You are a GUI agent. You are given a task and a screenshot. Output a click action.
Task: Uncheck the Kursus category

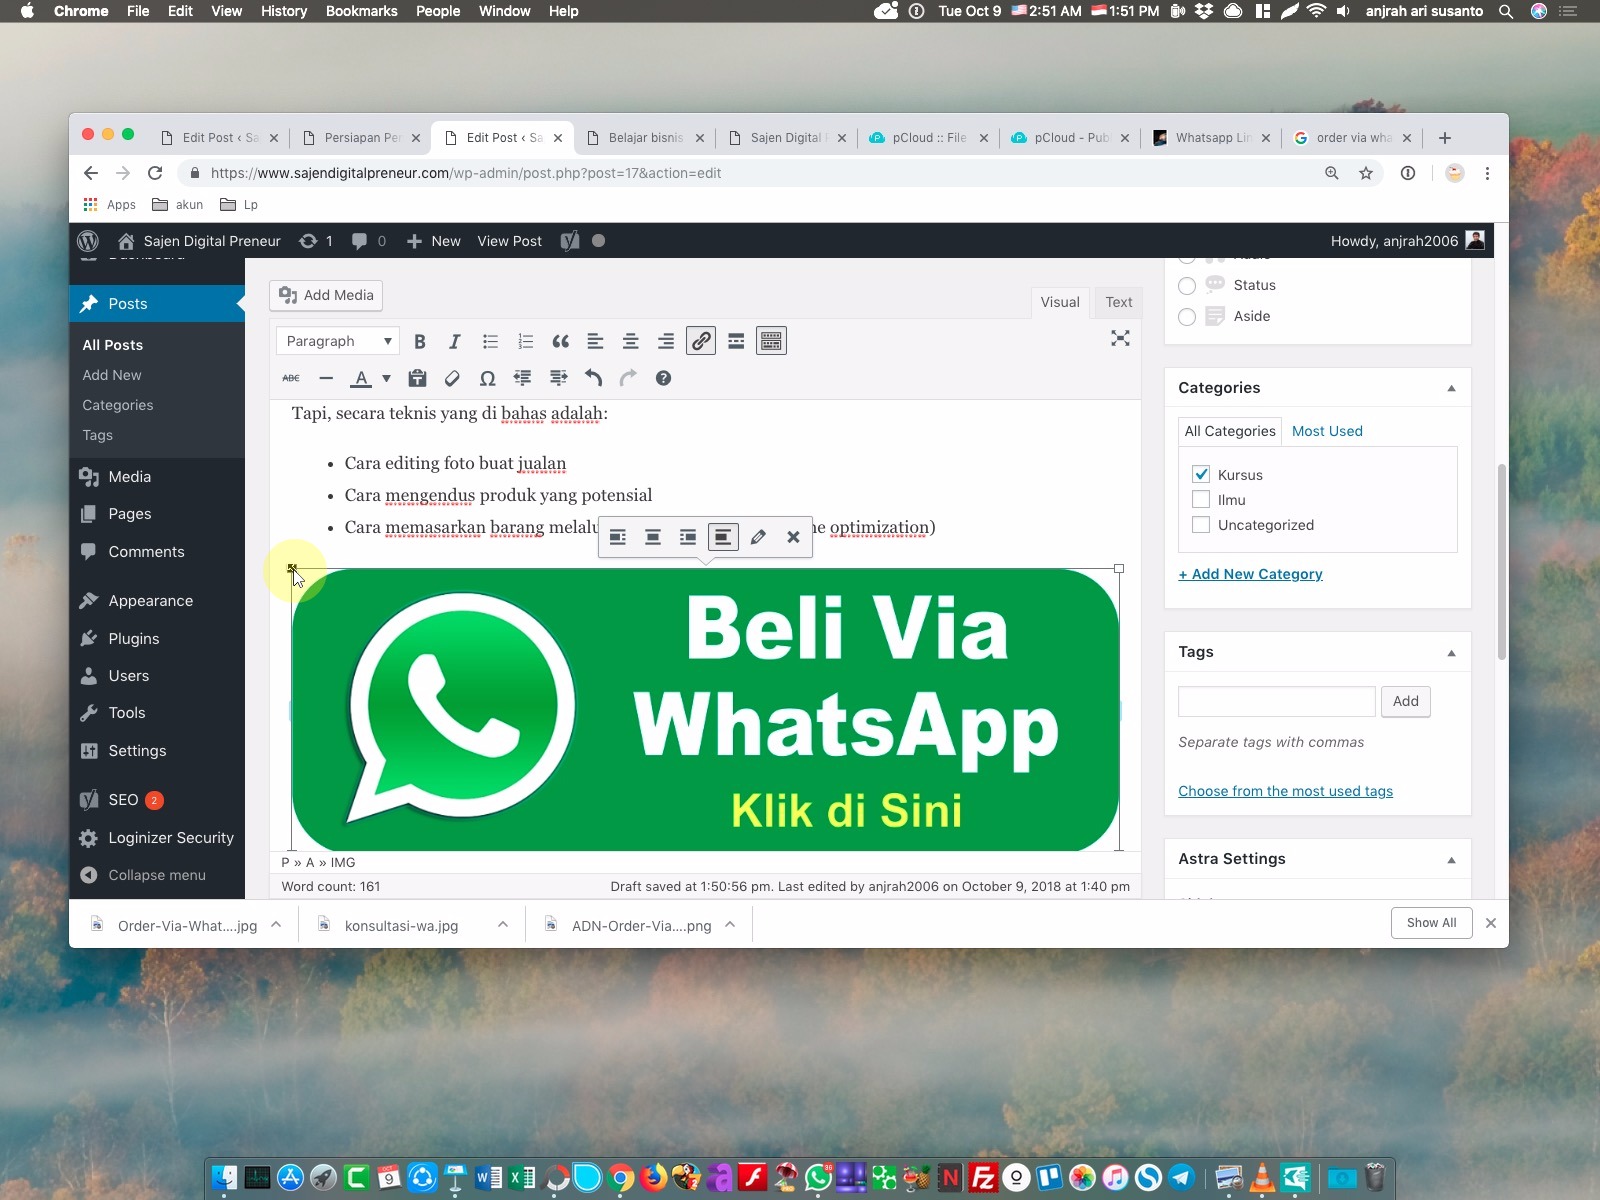(1201, 474)
